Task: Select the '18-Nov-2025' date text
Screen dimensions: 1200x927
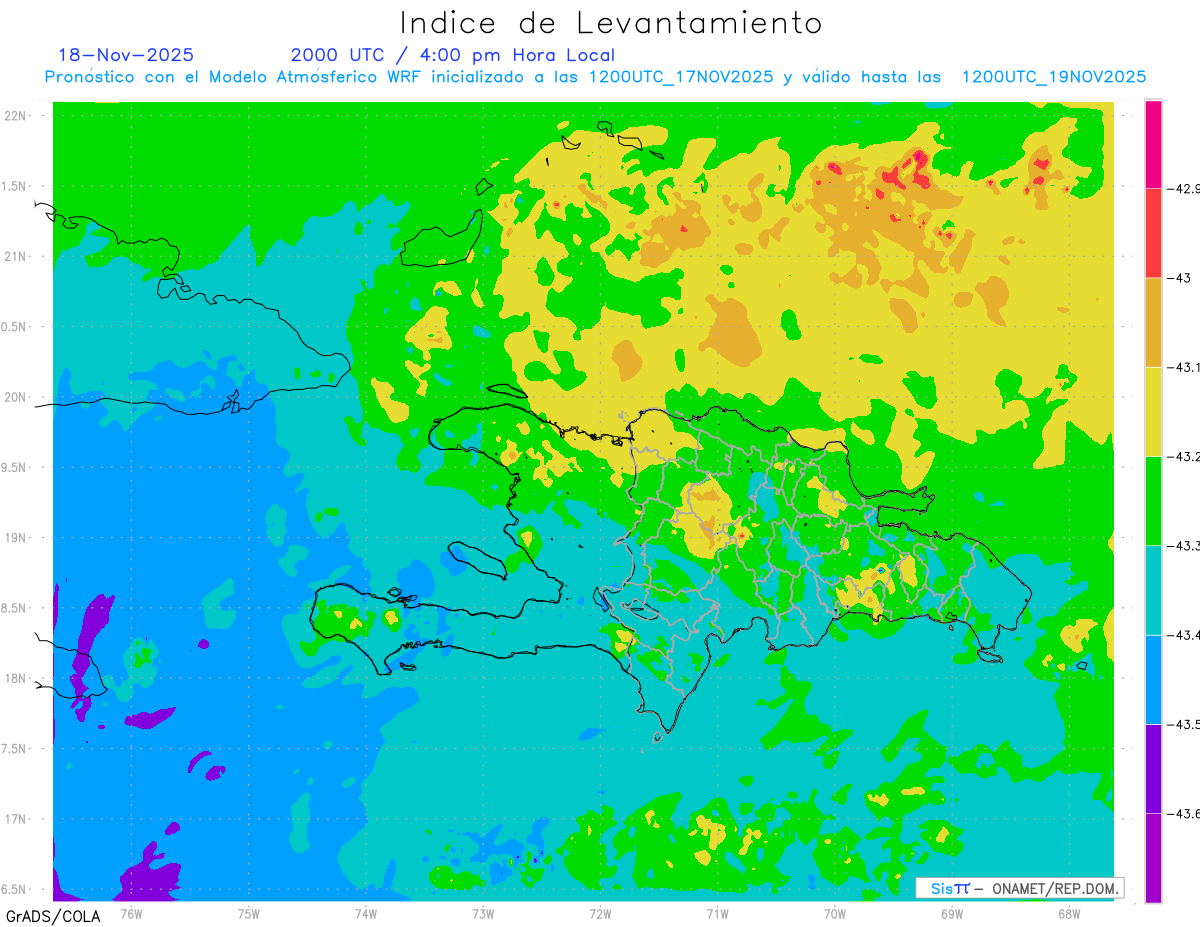Action: click(127, 55)
